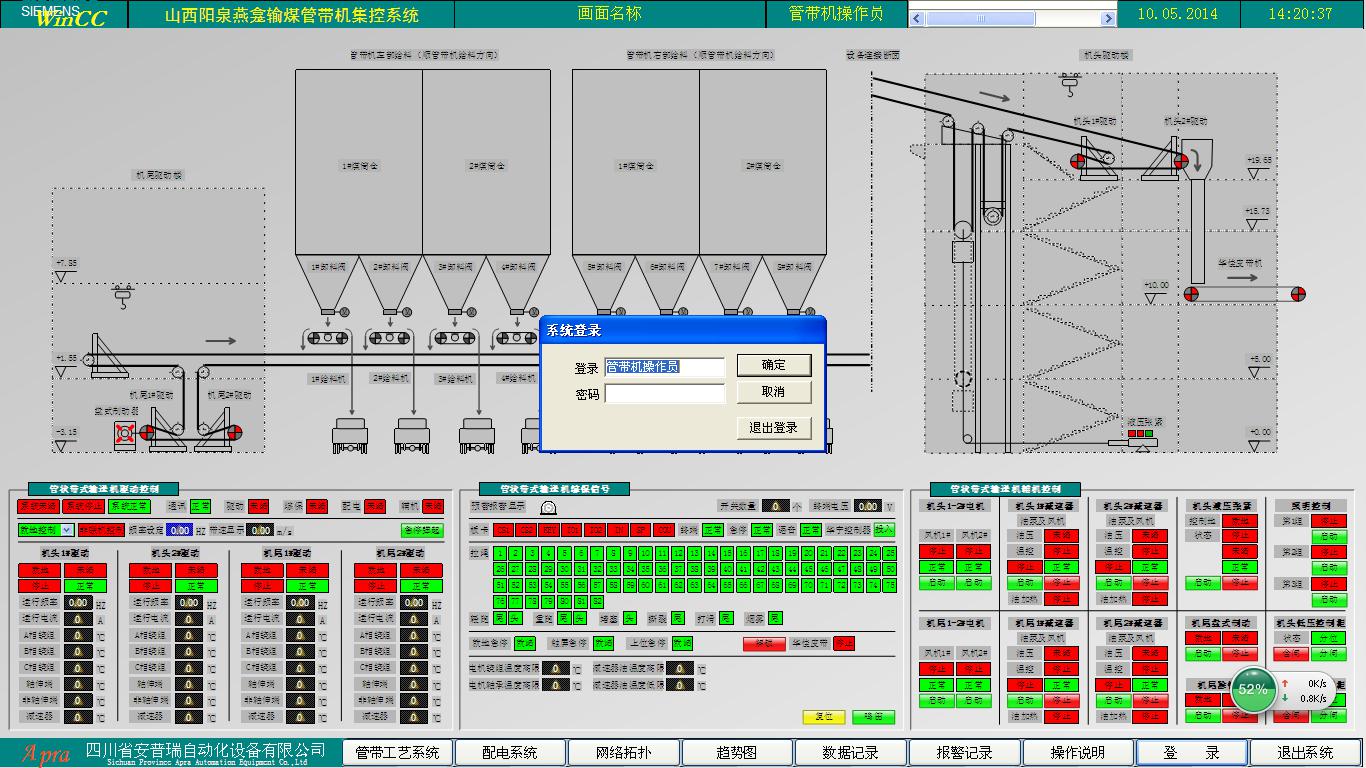Click the top bar scrollbar right arrow

(1108, 19)
